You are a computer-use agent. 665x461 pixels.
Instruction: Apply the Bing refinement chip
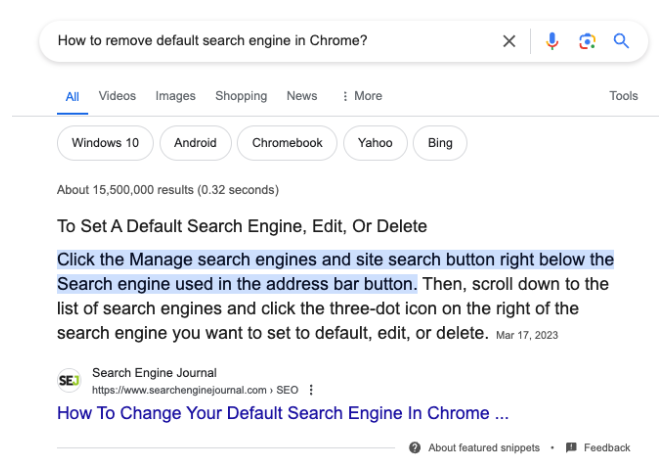pos(440,143)
